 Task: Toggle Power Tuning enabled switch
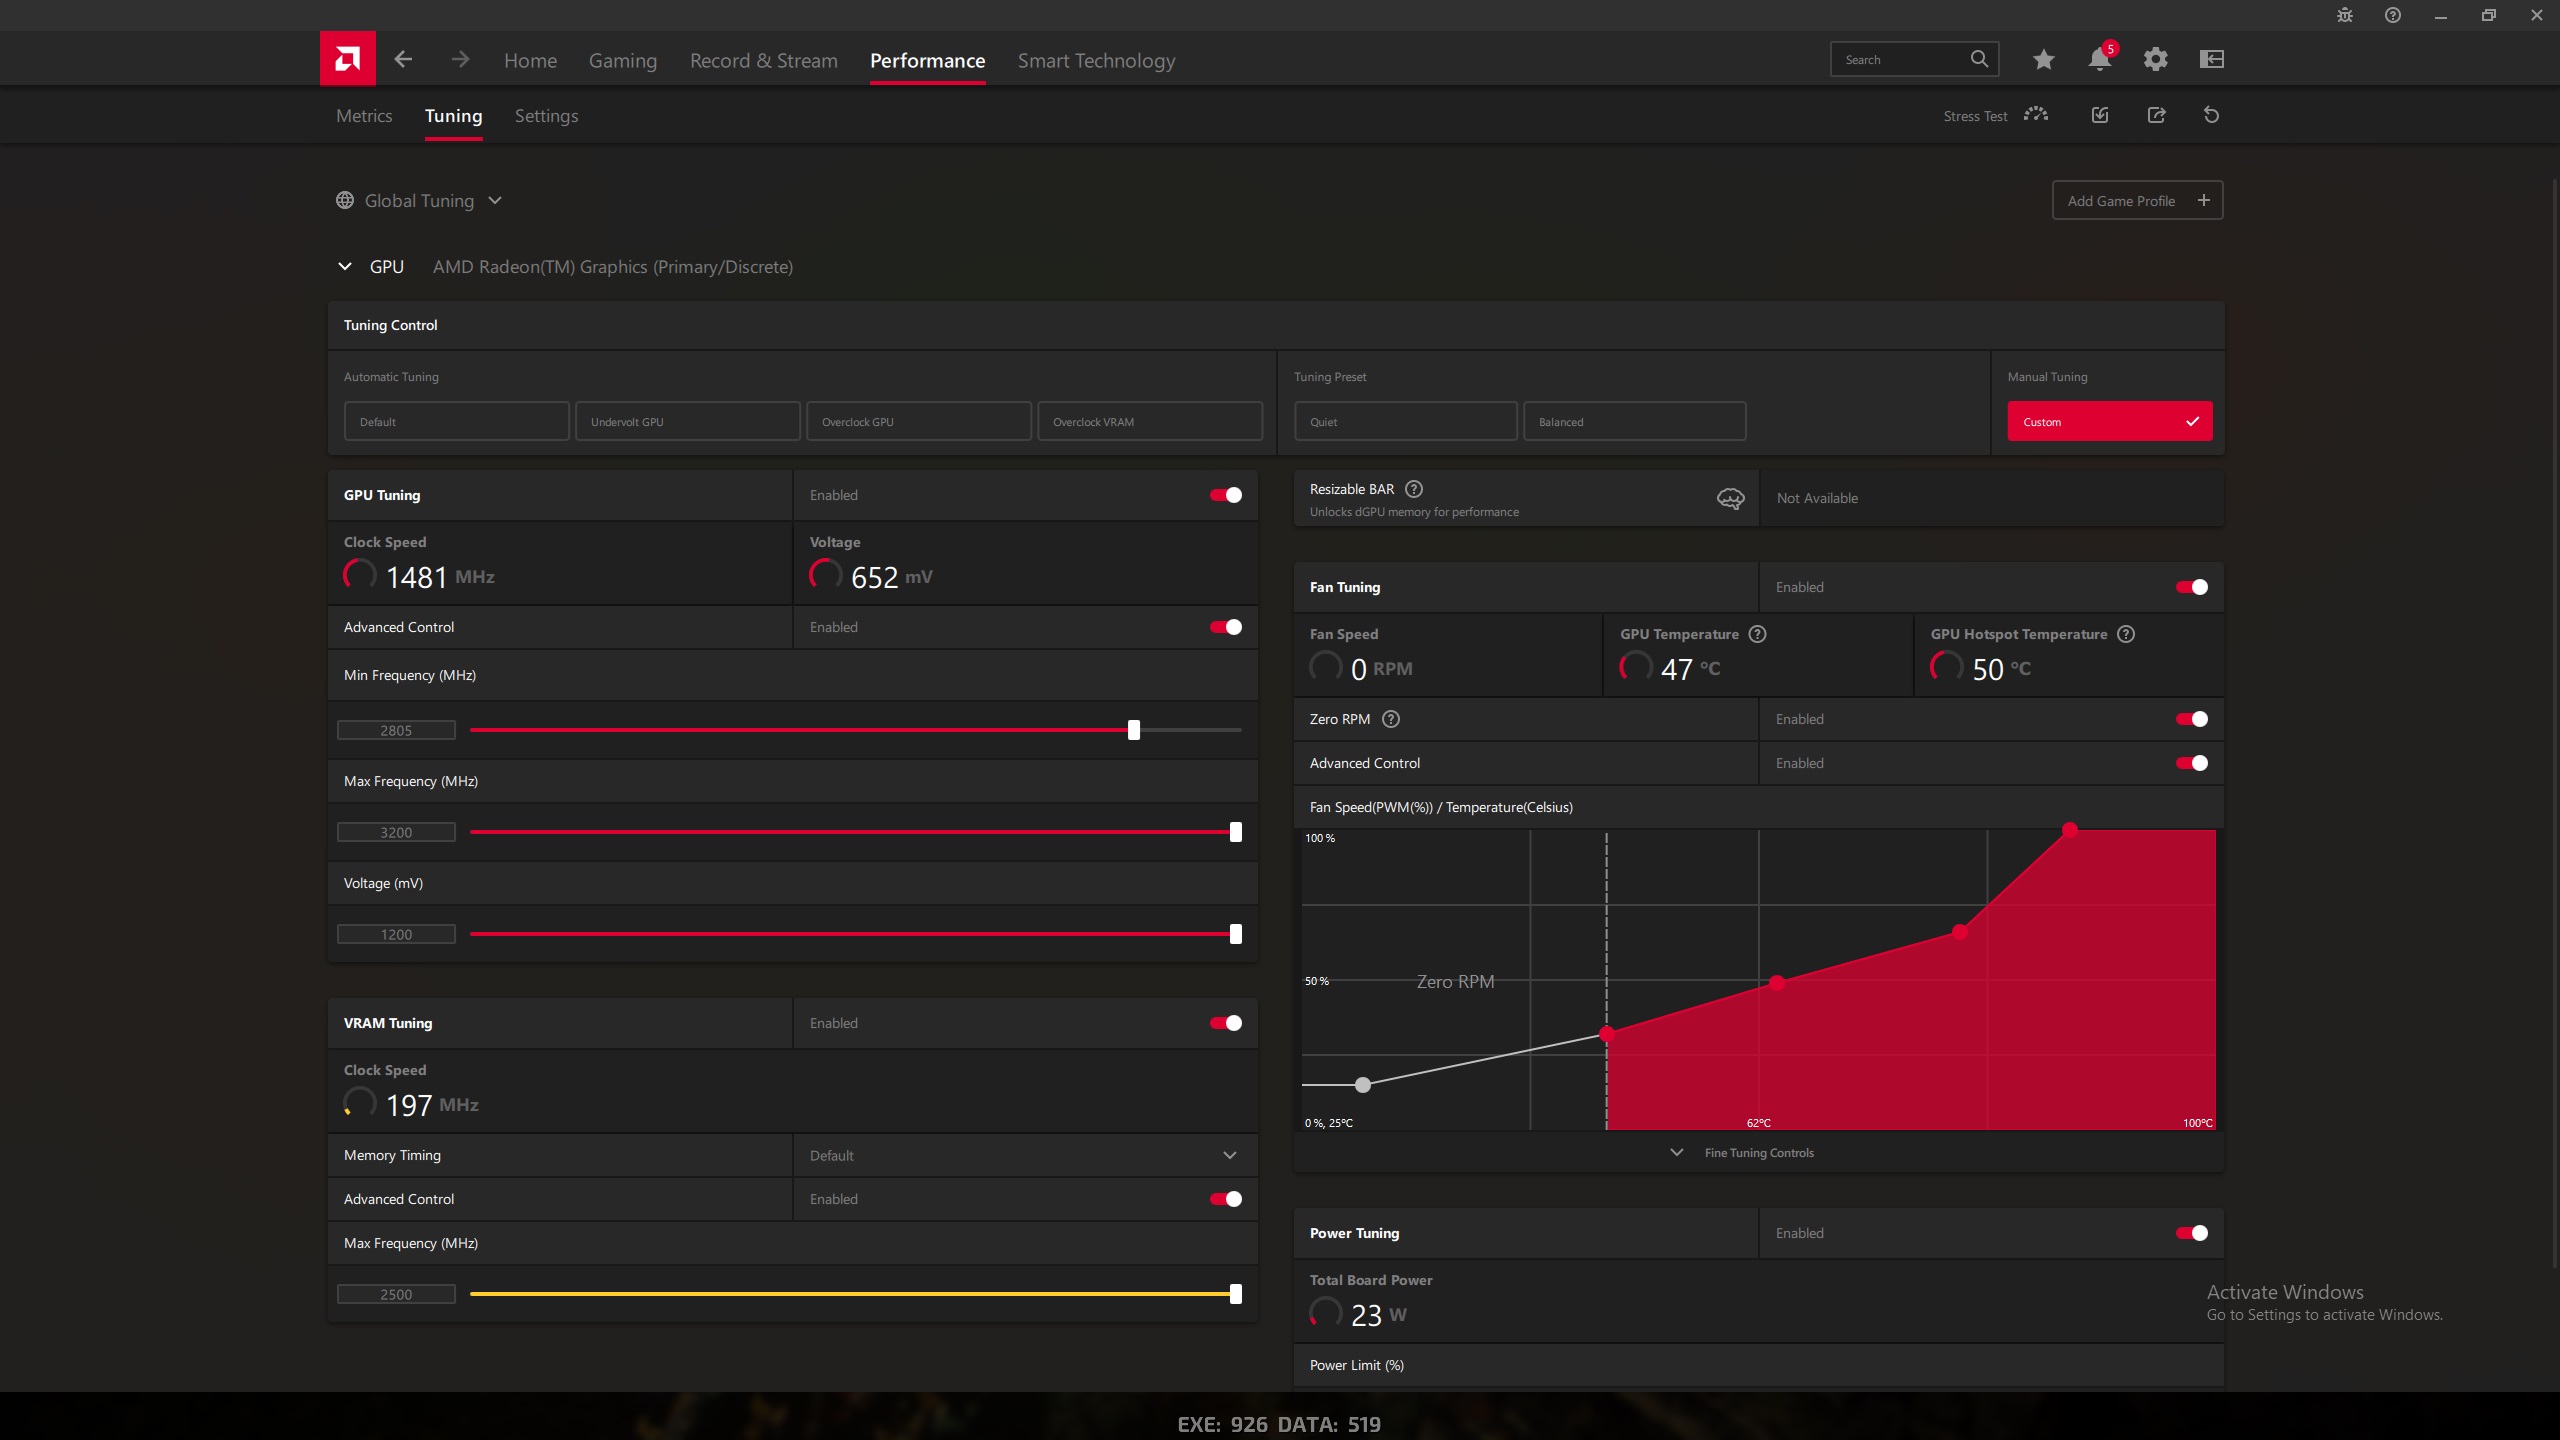tap(2192, 1233)
